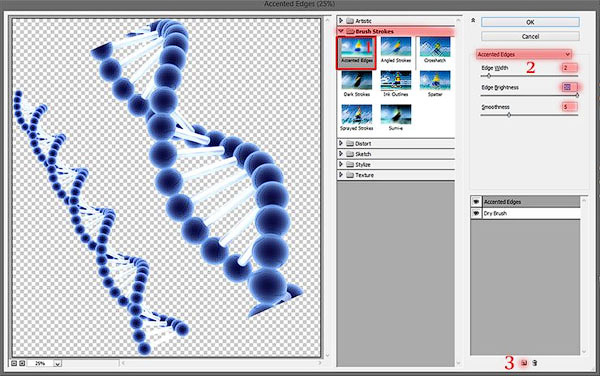Image resolution: width=600 pixels, height=376 pixels.
Task: Click the zoom in plus button
Action: click(x=22, y=363)
